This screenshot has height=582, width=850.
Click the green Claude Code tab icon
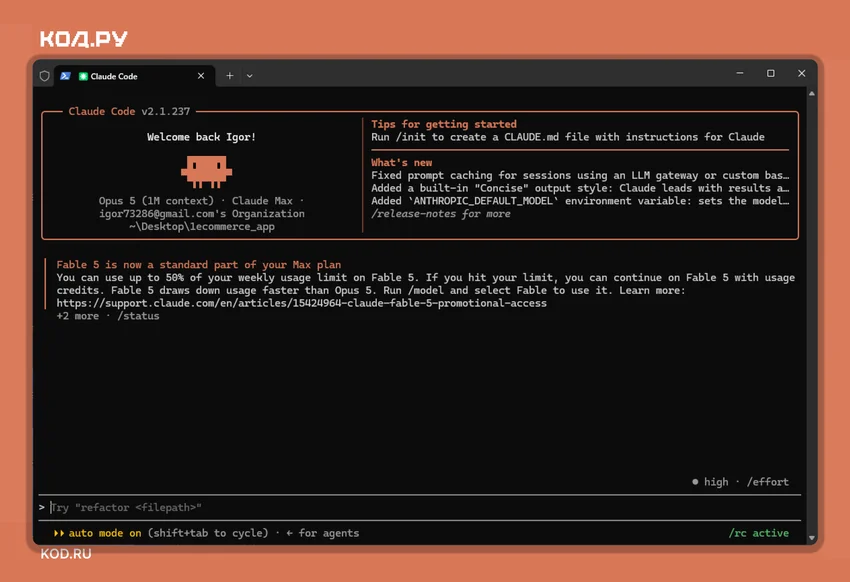click(83, 76)
